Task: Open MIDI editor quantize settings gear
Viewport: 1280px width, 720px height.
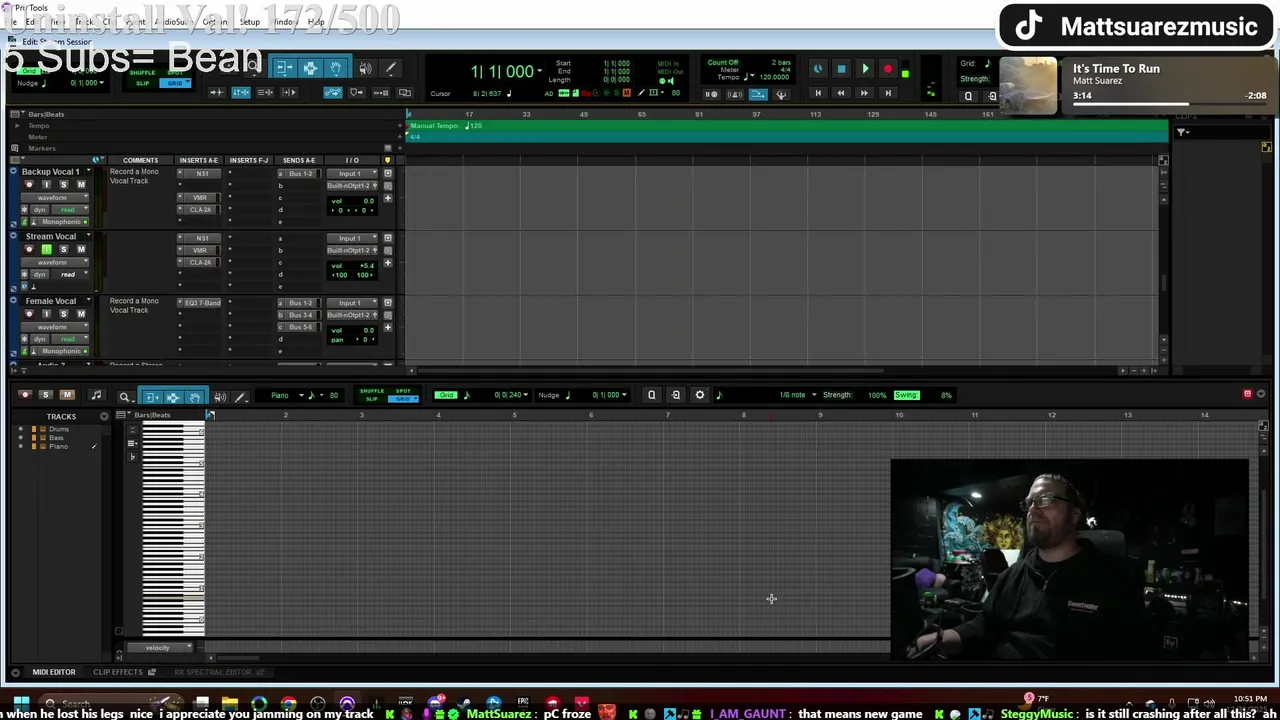Action: coord(700,395)
